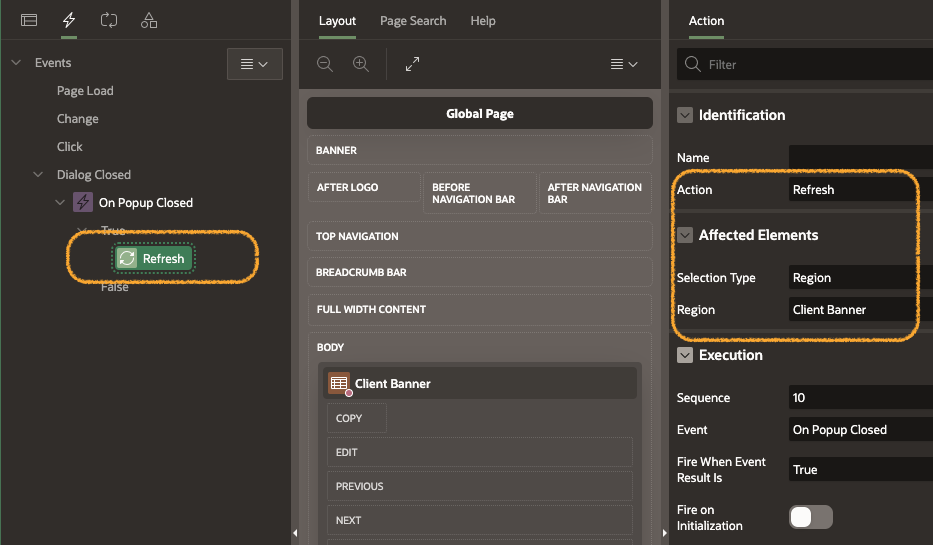Open the Processing tab icon

(109, 20)
